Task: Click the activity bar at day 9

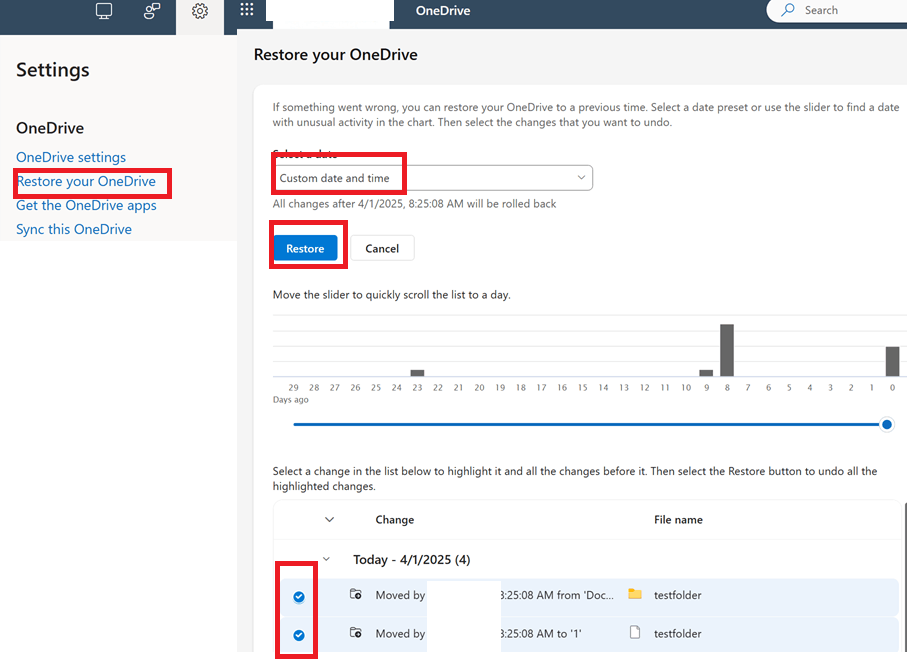Action: 706,373
